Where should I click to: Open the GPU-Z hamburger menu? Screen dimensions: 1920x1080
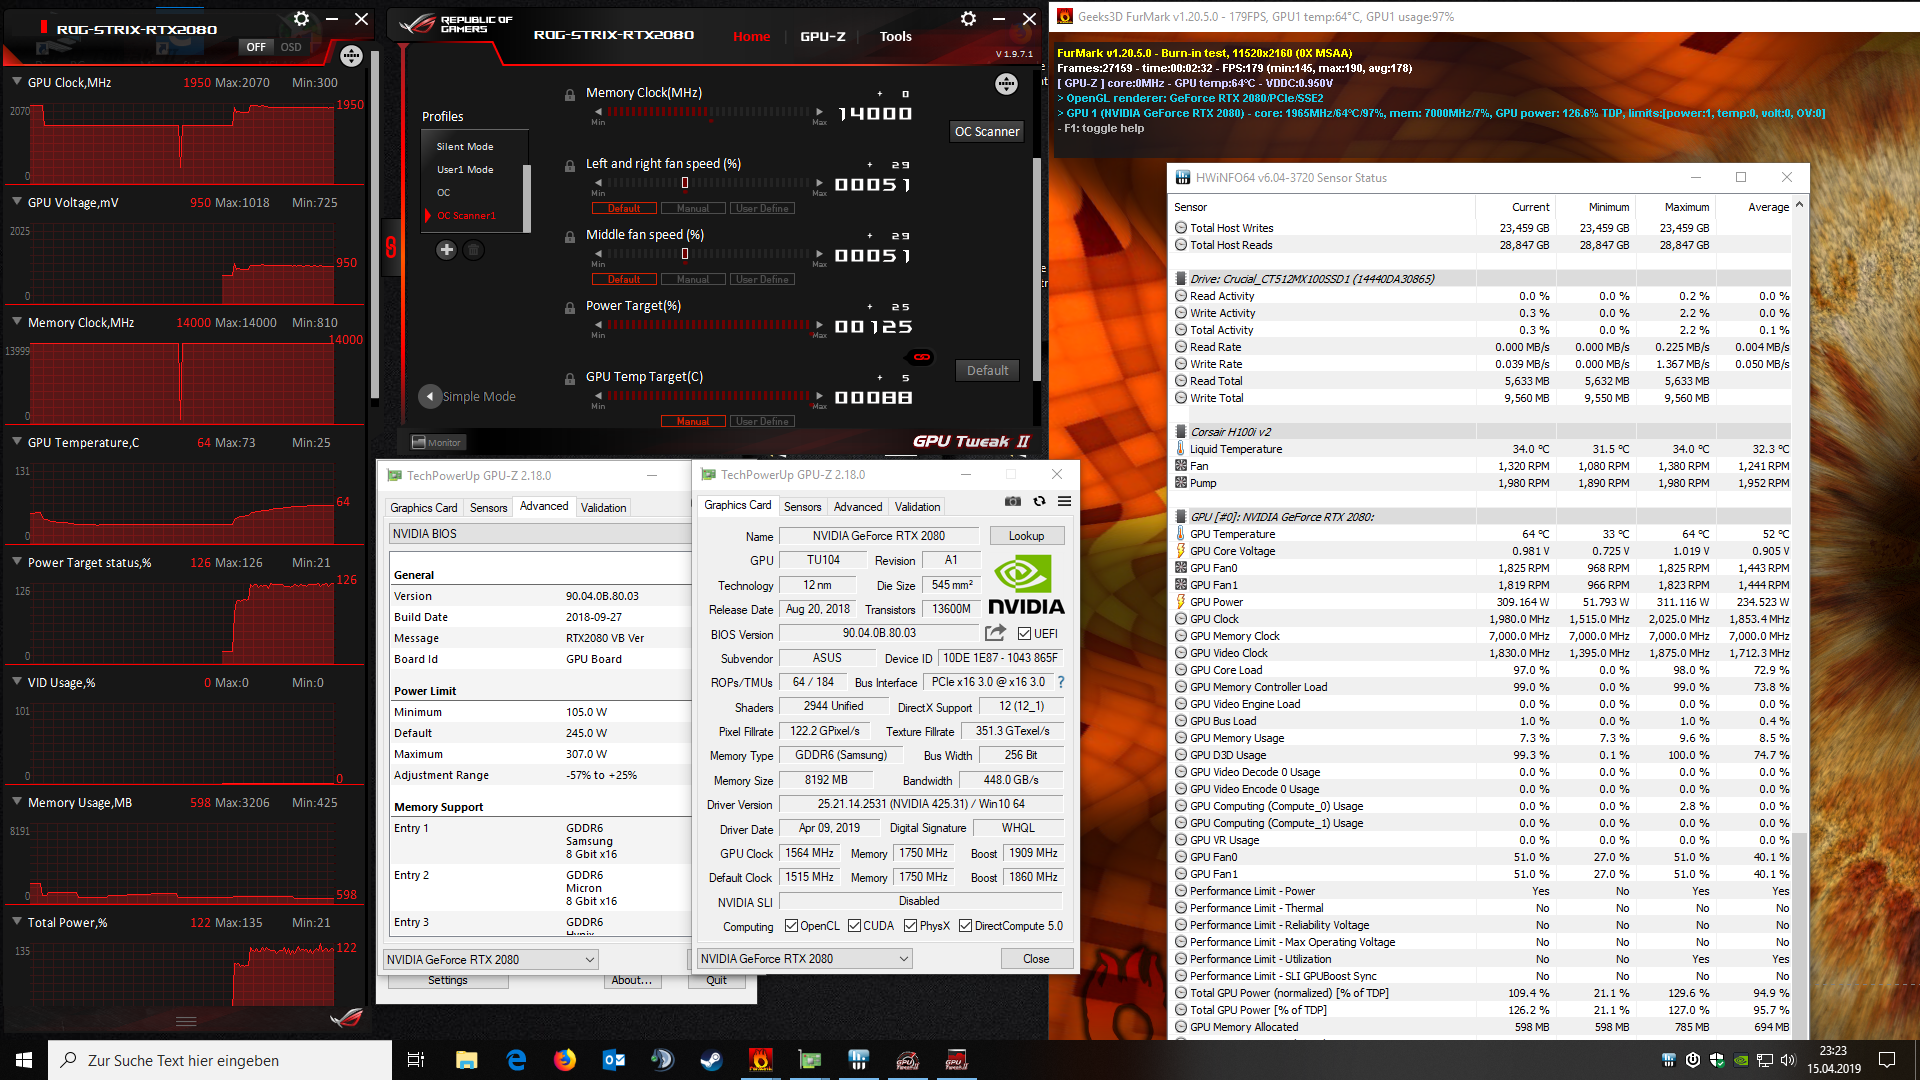tap(1064, 501)
